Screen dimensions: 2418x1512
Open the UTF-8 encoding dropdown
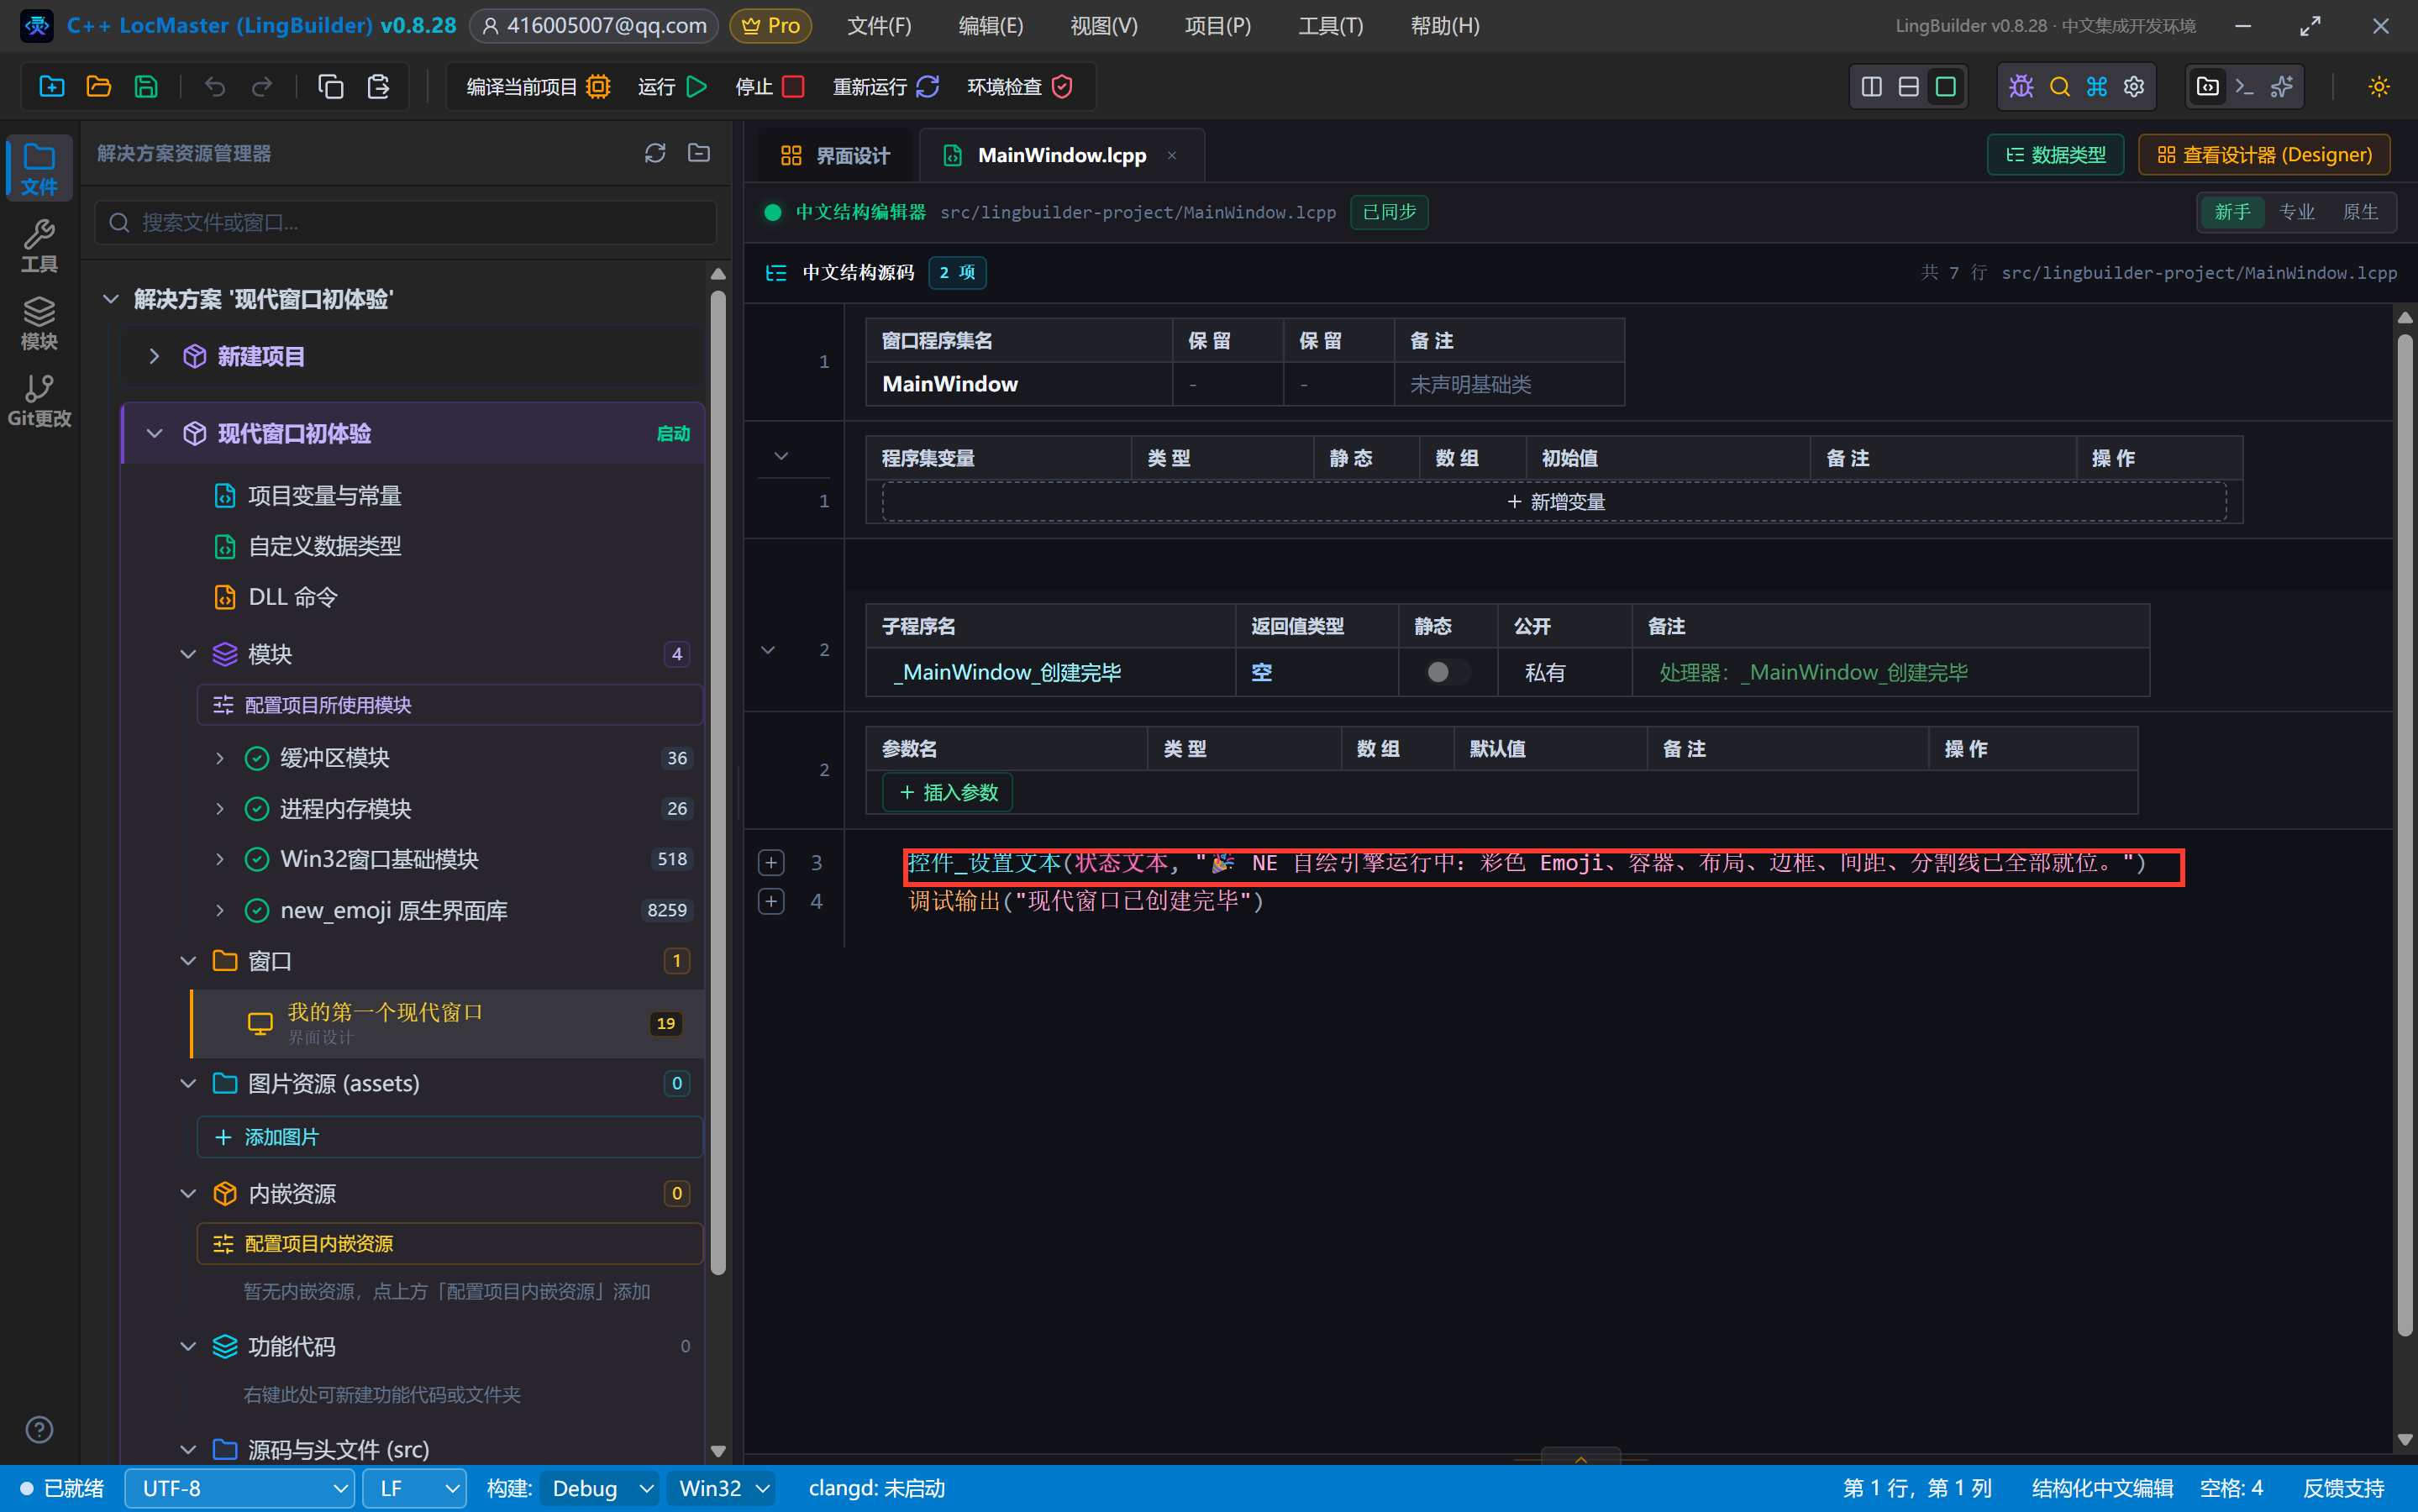[240, 1488]
